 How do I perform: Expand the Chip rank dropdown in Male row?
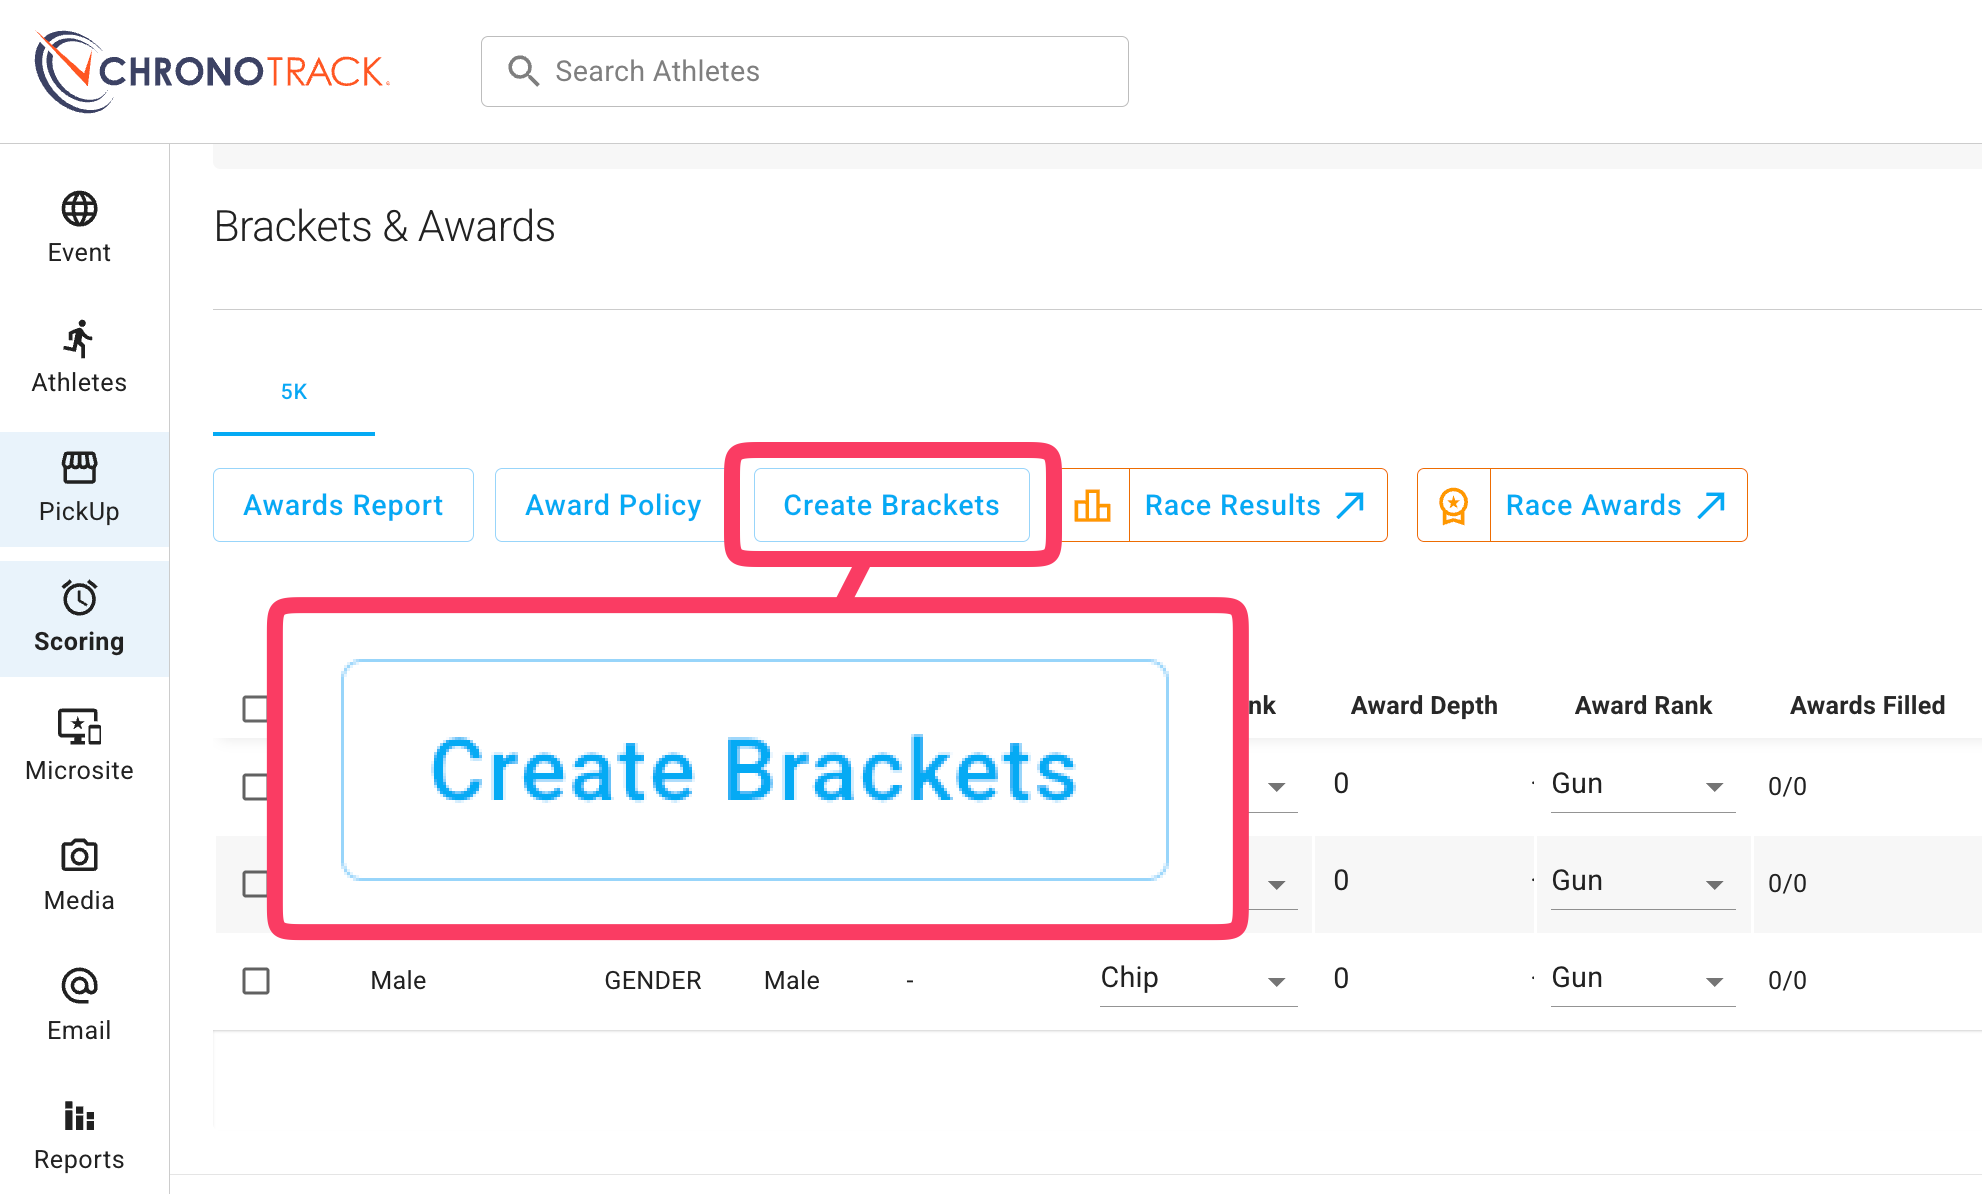pyautogui.click(x=1197, y=980)
